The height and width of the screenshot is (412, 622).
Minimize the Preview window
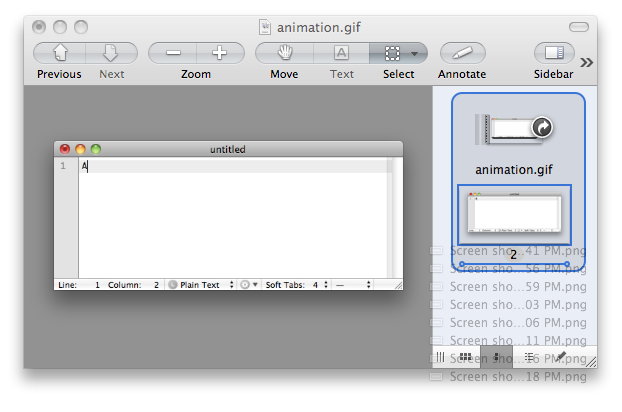[x=60, y=27]
